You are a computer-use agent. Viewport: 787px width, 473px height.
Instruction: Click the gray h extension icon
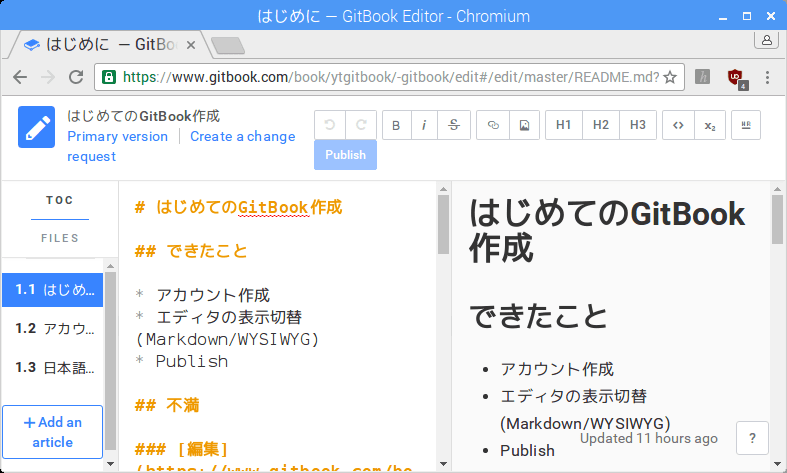(702, 77)
